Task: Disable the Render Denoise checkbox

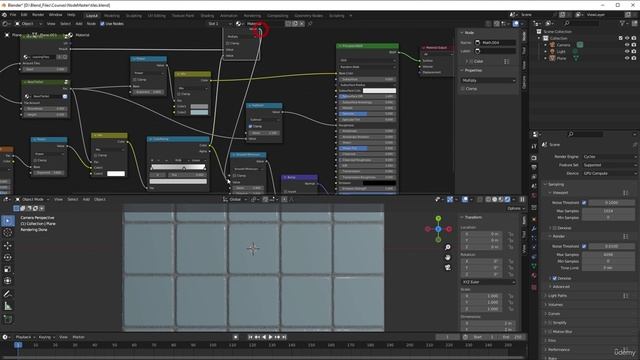Action: click(x=554, y=278)
